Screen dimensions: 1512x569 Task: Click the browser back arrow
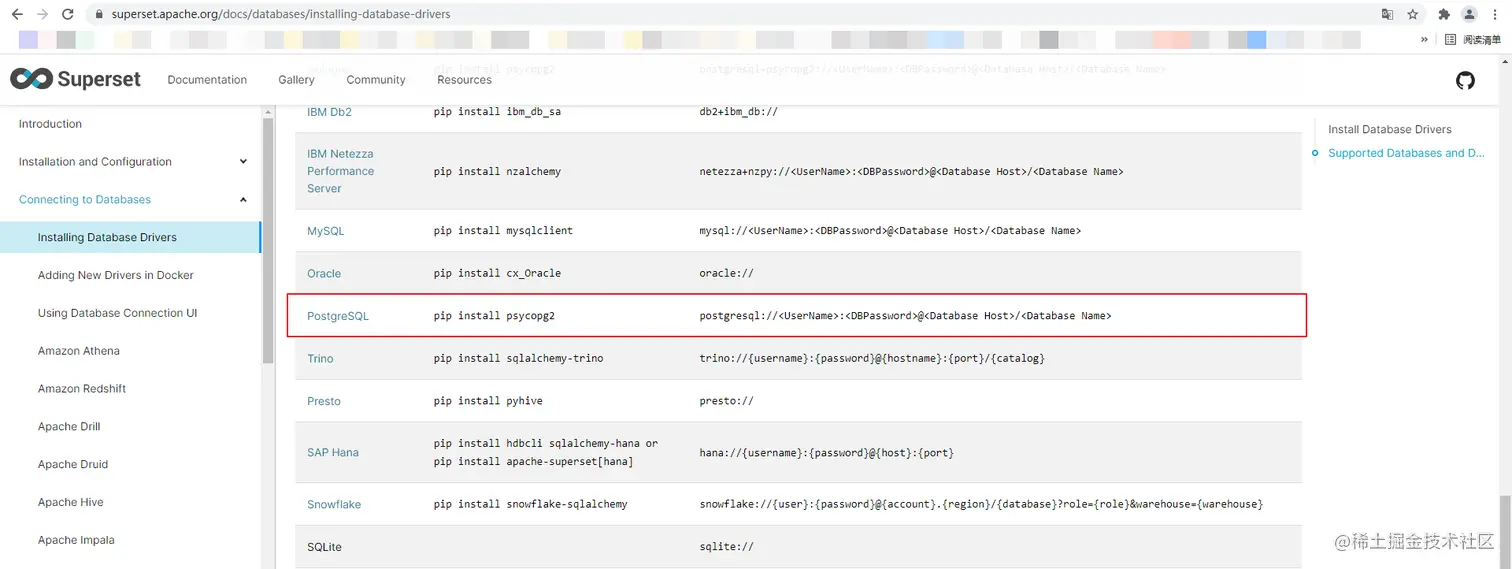click(16, 14)
